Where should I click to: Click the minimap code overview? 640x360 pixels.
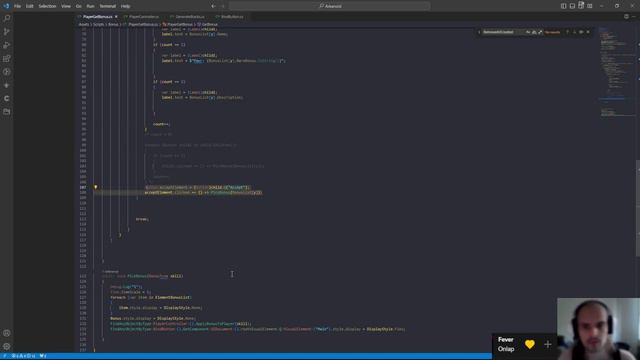[616, 73]
